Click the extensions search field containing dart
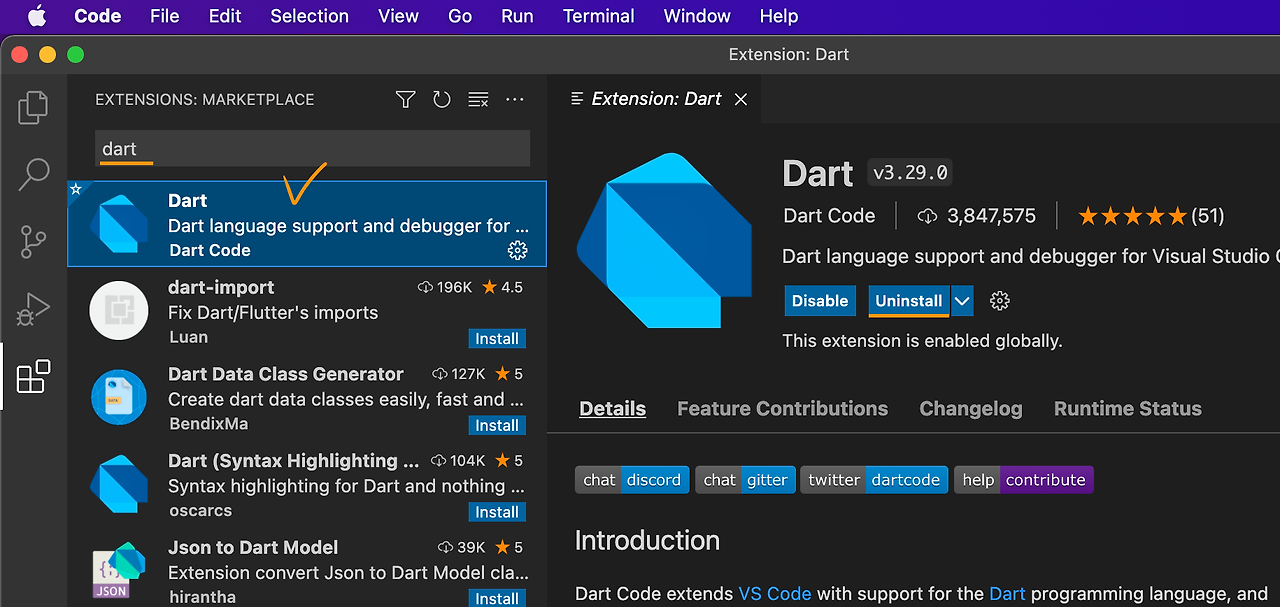 pos(312,149)
